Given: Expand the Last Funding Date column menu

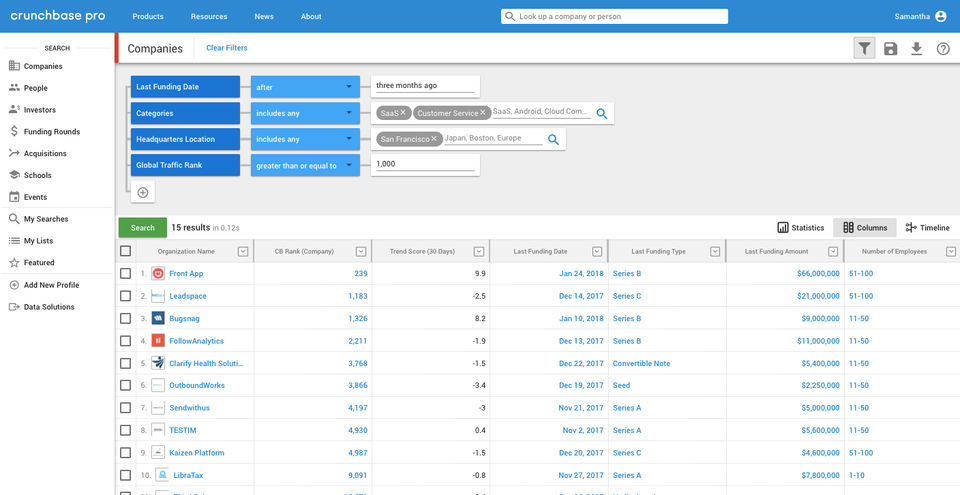Looking at the screenshot, I should 597,251.
